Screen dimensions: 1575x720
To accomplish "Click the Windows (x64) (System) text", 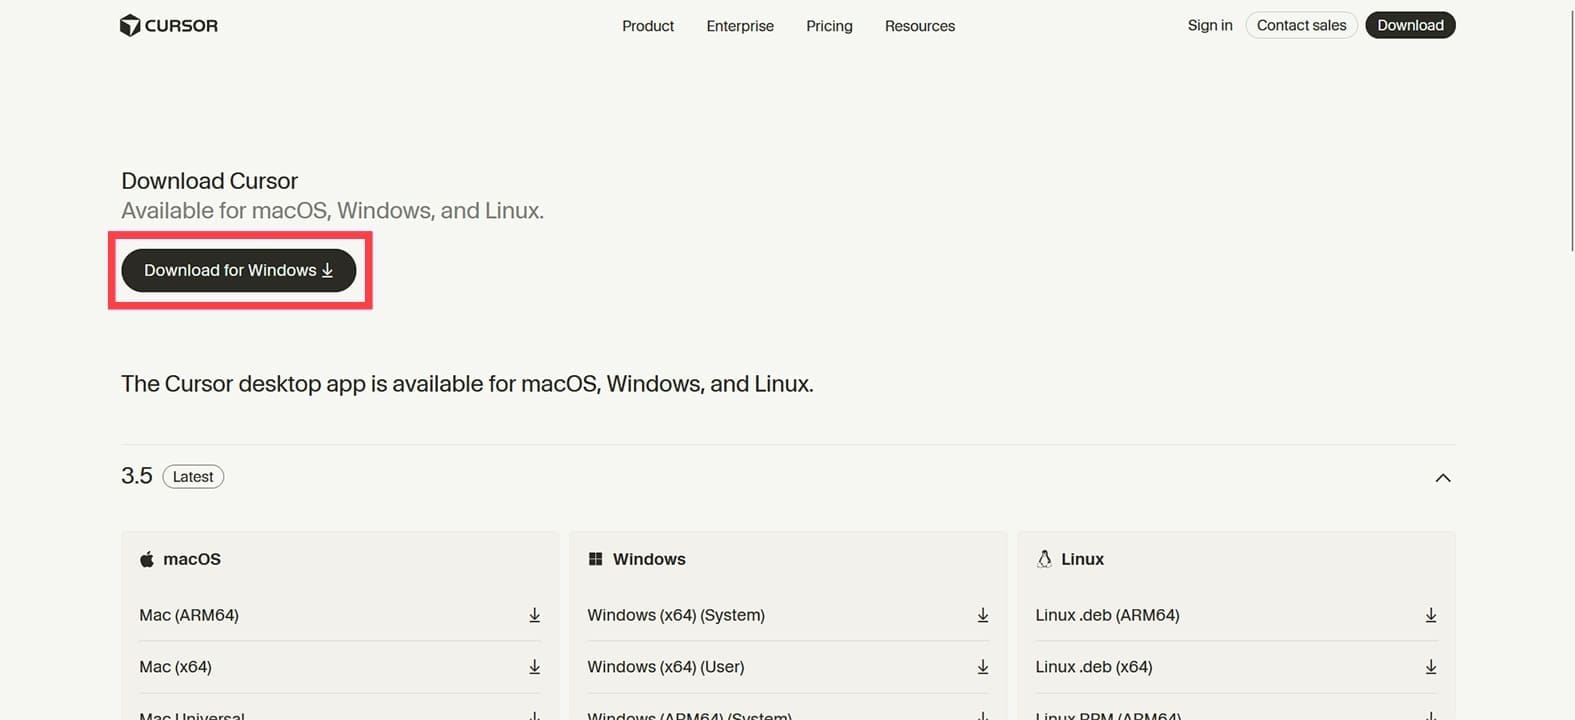I will point(676,615).
